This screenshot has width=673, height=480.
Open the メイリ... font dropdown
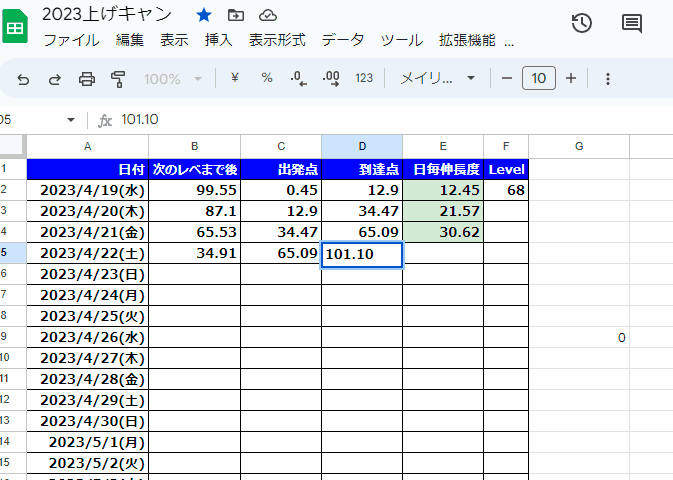(440, 78)
